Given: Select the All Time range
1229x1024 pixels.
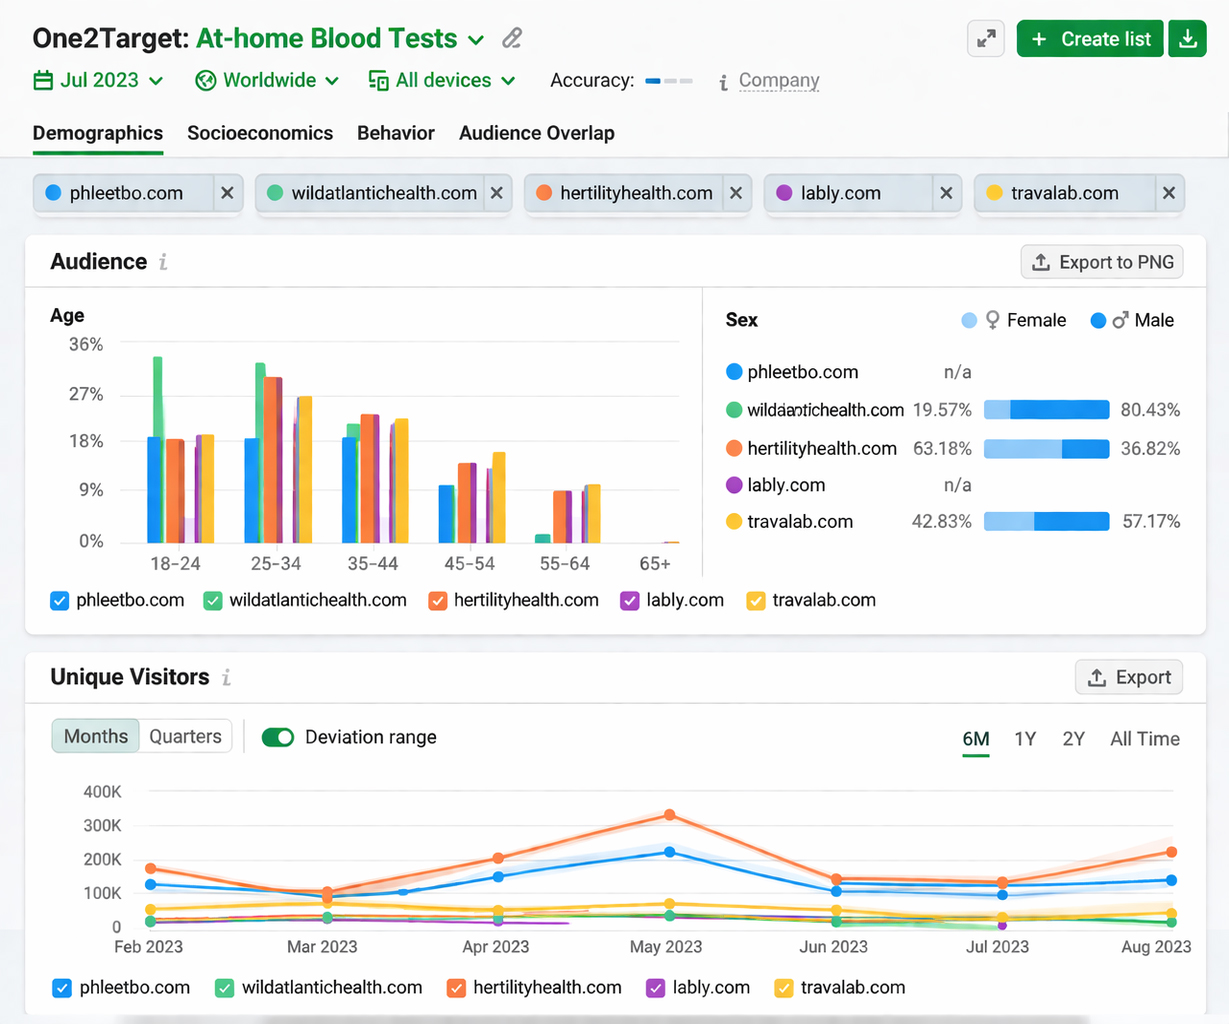Looking at the screenshot, I should tap(1145, 739).
